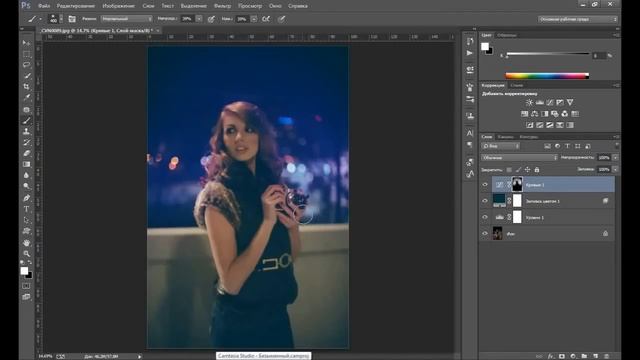Add a Levels adjustment from Adjustments panel
This screenshot has height=360, width=640.
[540, 102]
